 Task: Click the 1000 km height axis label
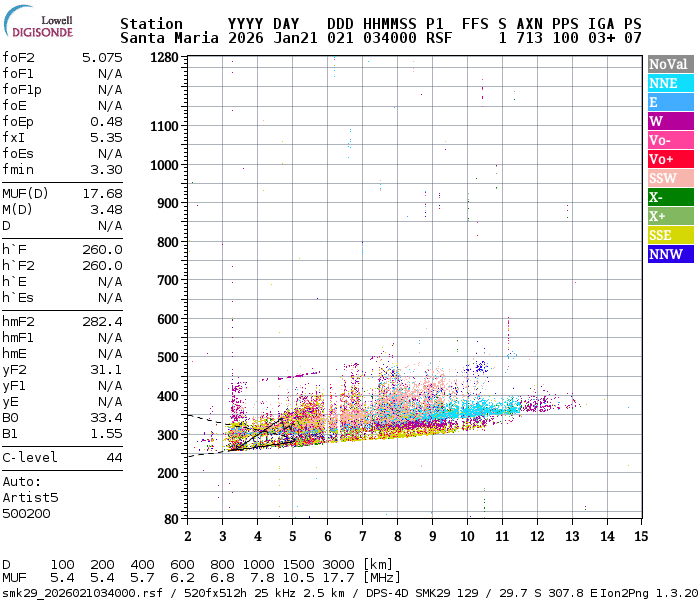pyautogui.click(x=164, y=165)
